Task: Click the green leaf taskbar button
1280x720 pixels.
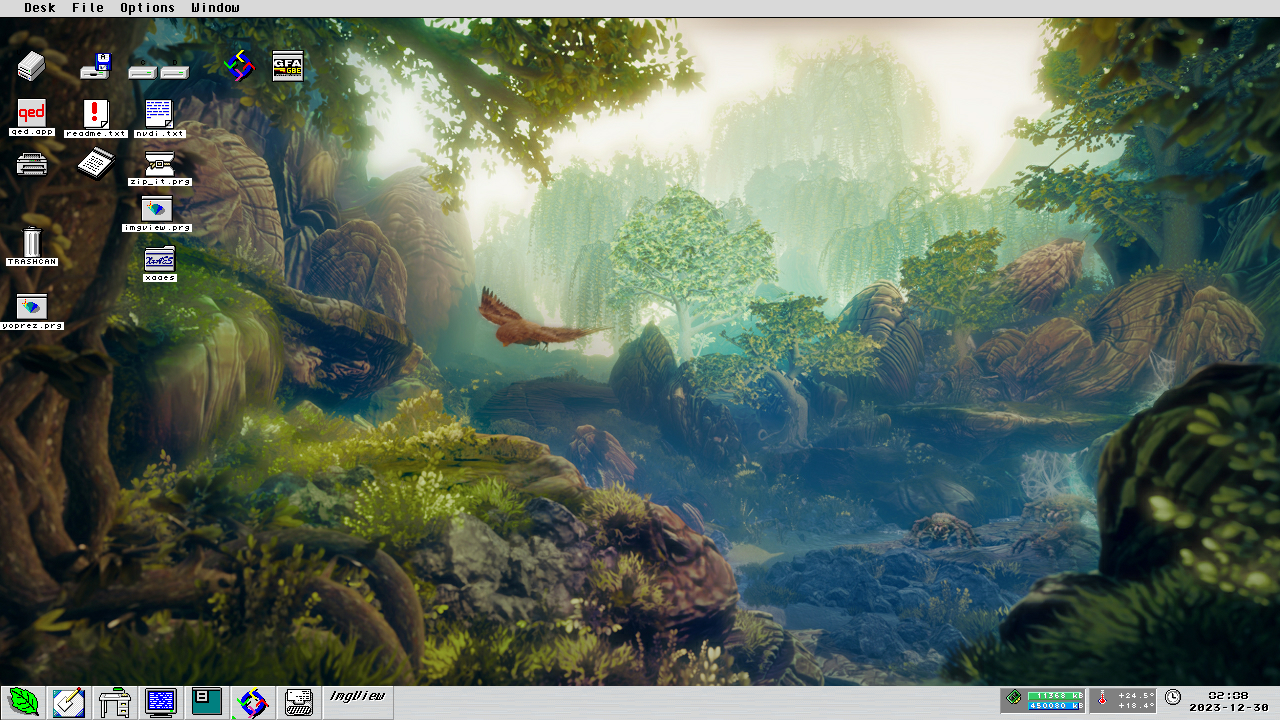Action: (23, 702)
